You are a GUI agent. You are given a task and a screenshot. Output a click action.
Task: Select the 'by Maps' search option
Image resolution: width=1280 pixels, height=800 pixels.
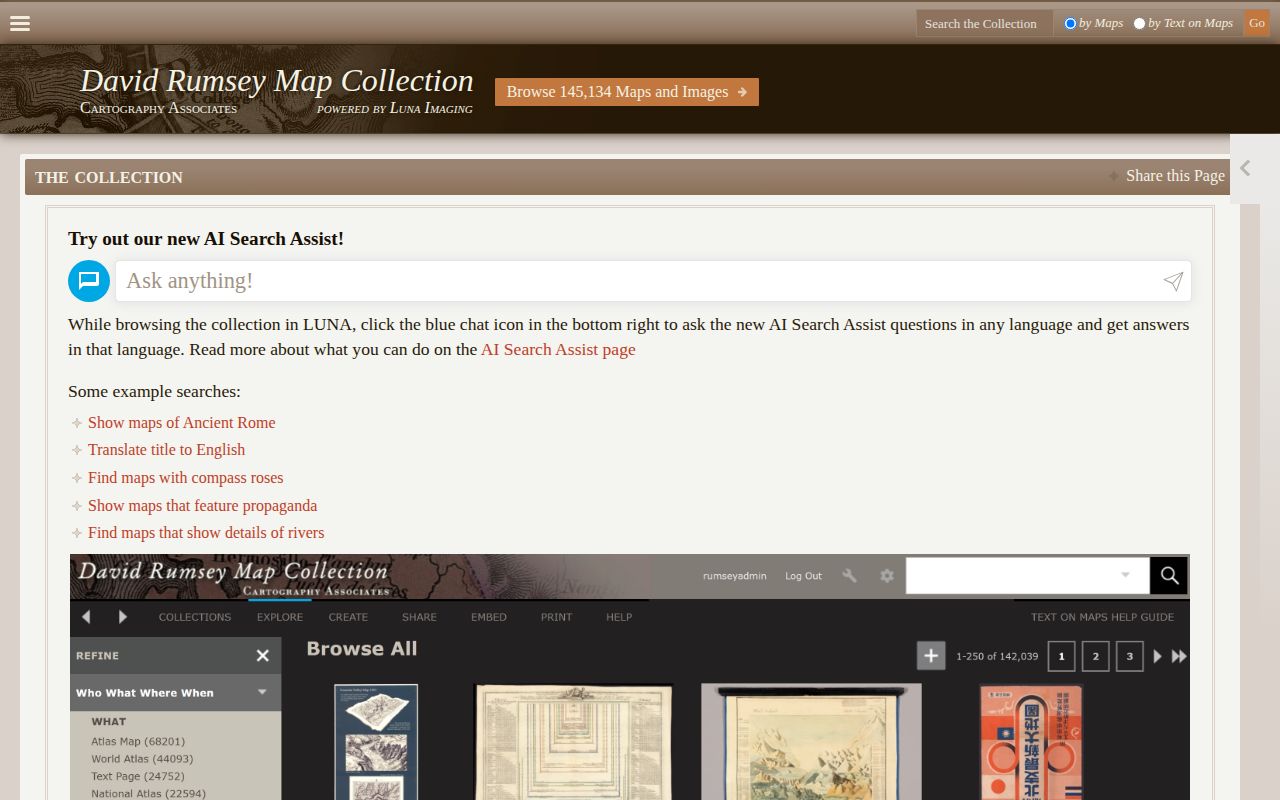(1070, 23)
